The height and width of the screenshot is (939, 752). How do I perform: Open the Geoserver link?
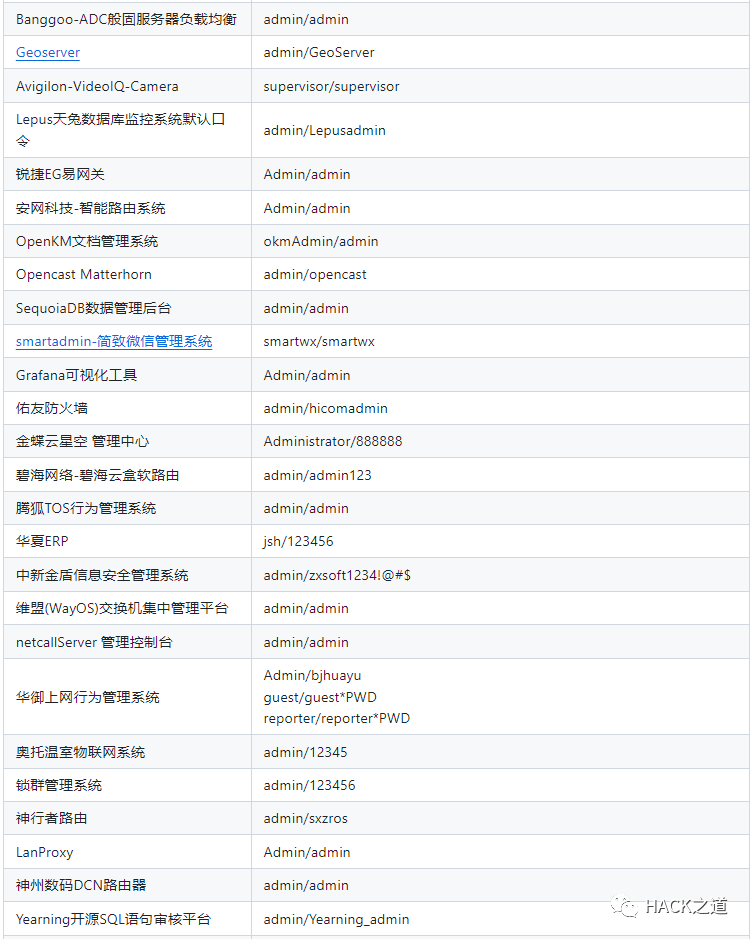48,53
